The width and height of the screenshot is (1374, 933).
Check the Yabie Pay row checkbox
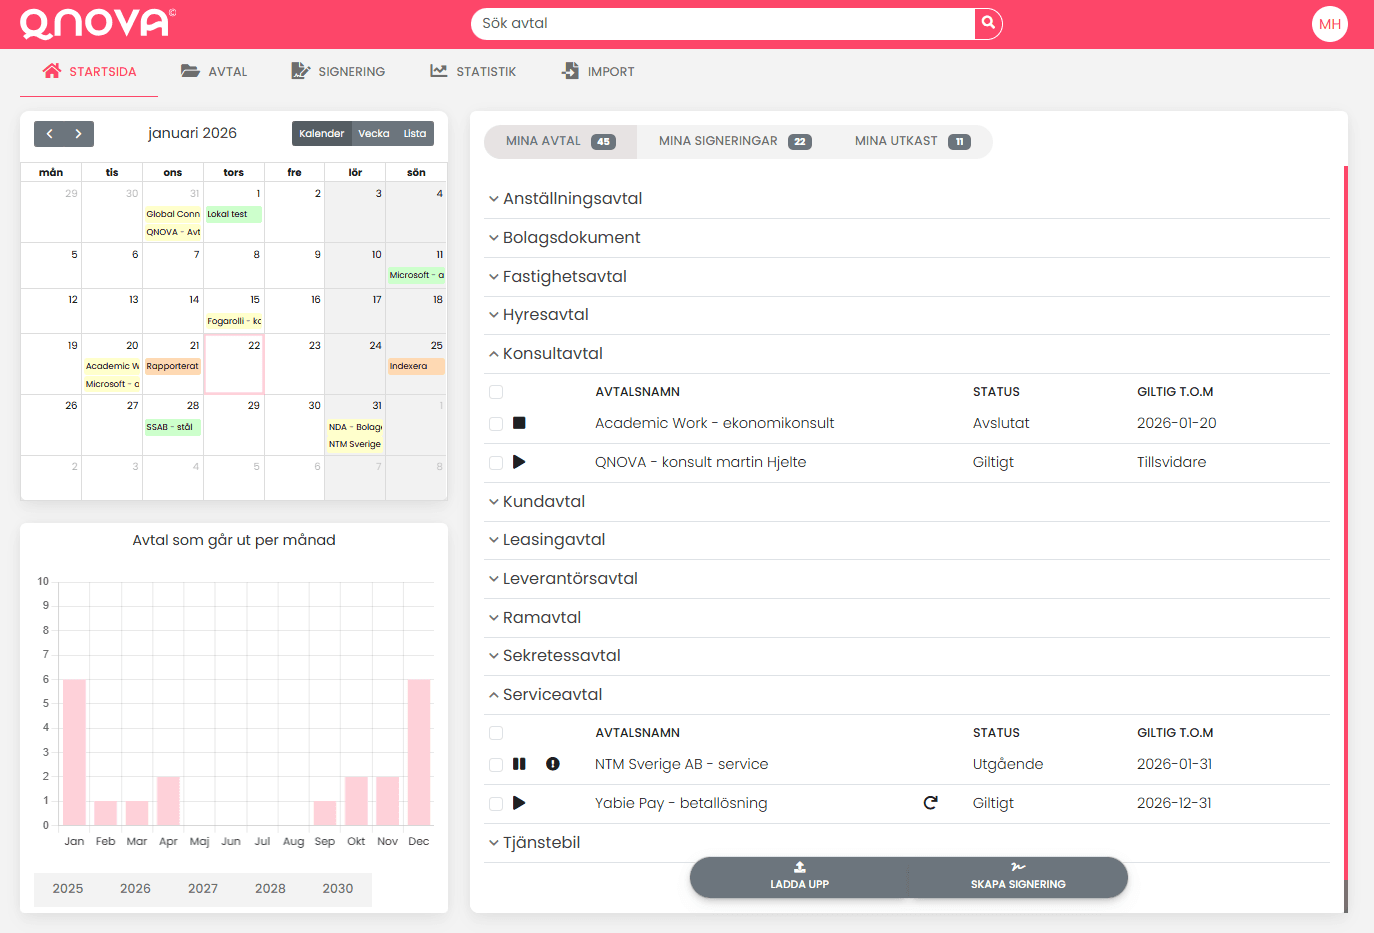(496, 804)
